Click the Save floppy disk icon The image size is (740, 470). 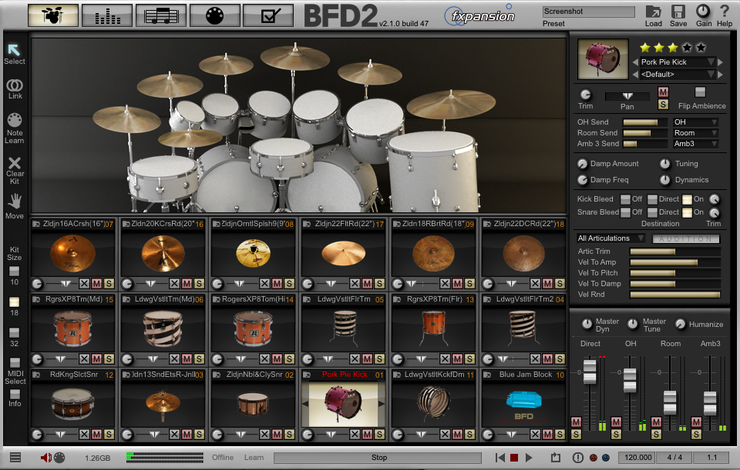click(678, 11)
